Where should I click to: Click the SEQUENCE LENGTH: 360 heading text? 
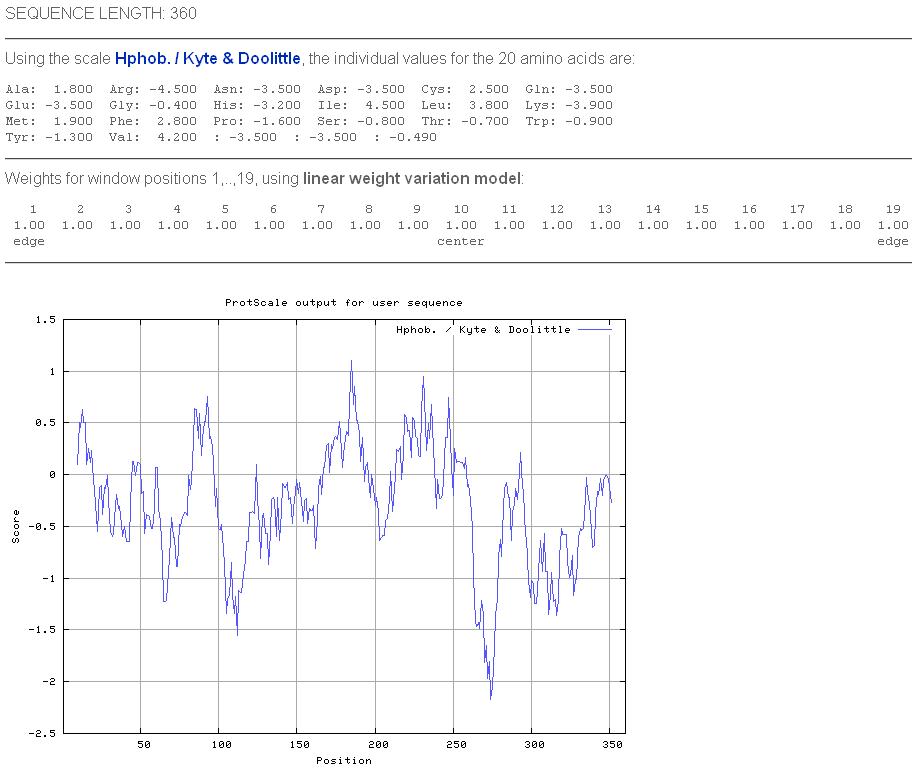click(x=101, y=13)
